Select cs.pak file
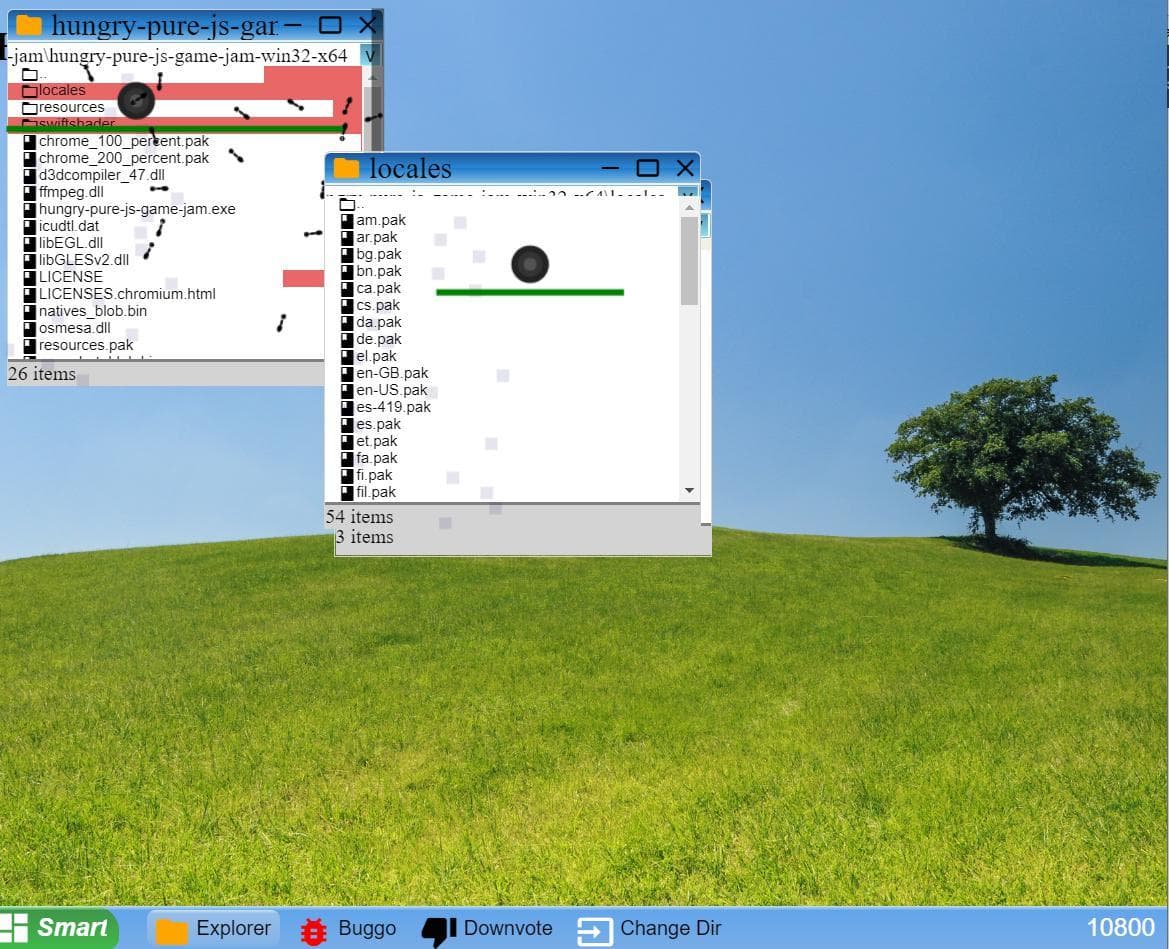The height and width of the screenshot is (949, 1169). click(371, 306)
